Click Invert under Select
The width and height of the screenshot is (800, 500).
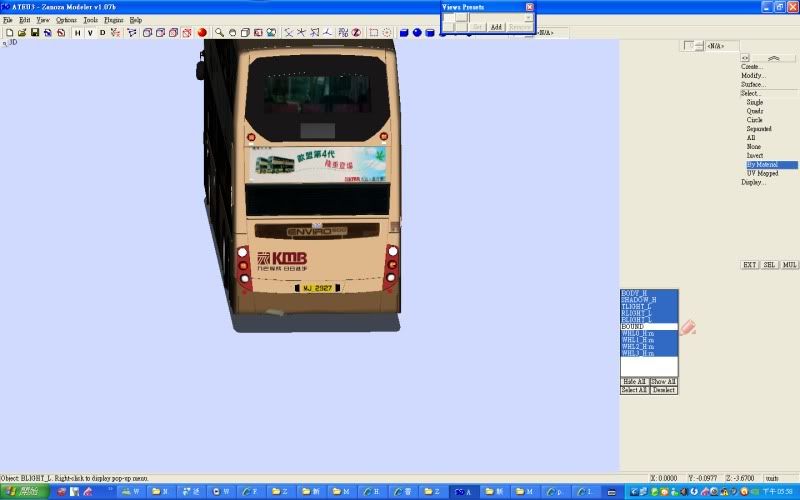pos(755,156)
